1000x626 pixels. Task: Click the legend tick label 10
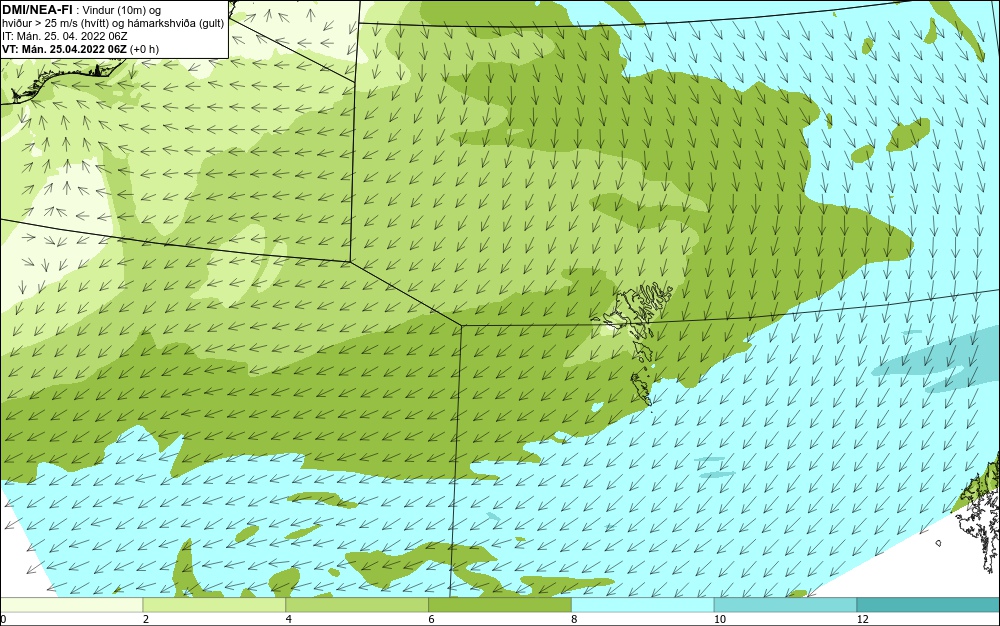pyautogui.click(x=719, y=619)
